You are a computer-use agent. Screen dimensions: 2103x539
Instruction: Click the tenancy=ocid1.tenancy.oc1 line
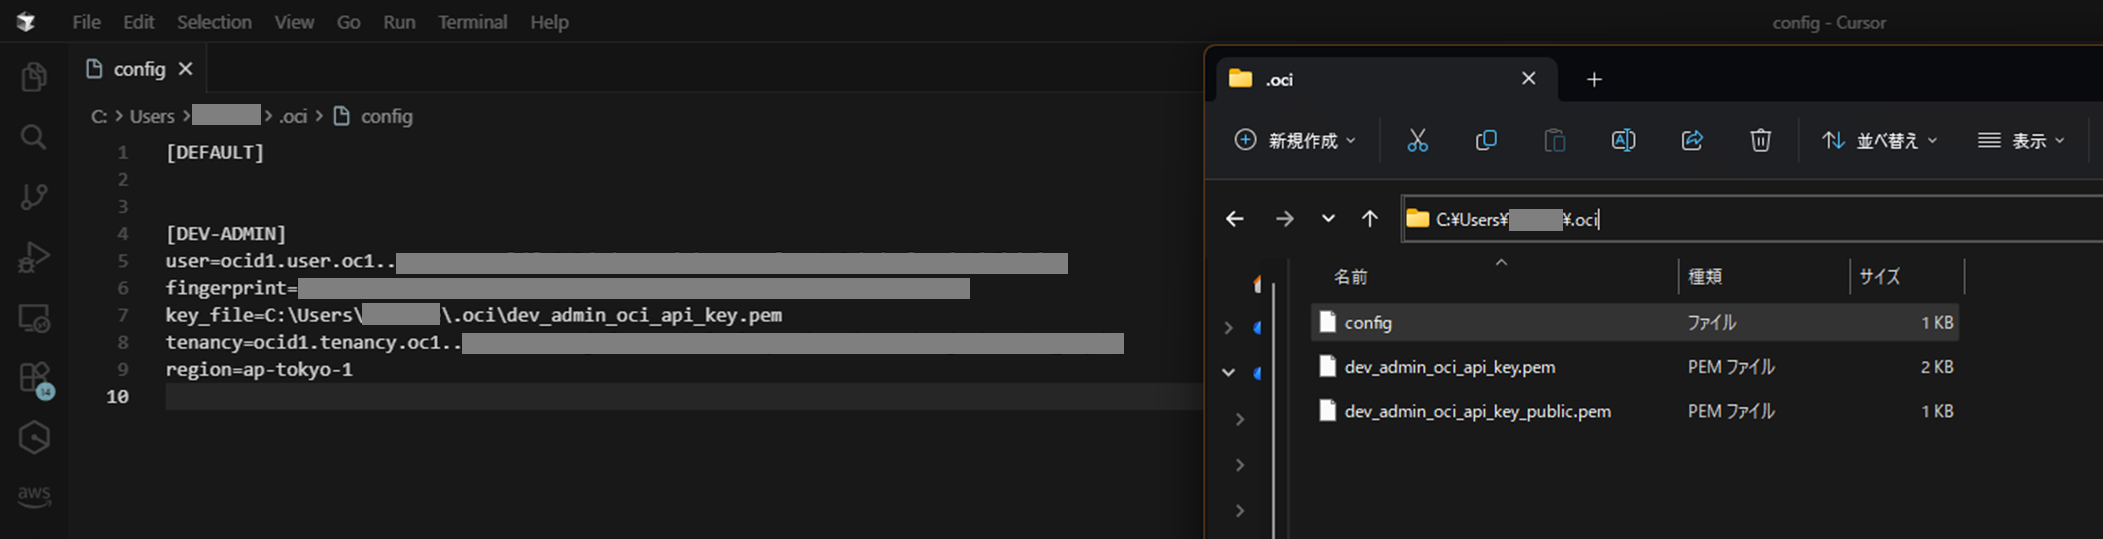coord(644,342)
